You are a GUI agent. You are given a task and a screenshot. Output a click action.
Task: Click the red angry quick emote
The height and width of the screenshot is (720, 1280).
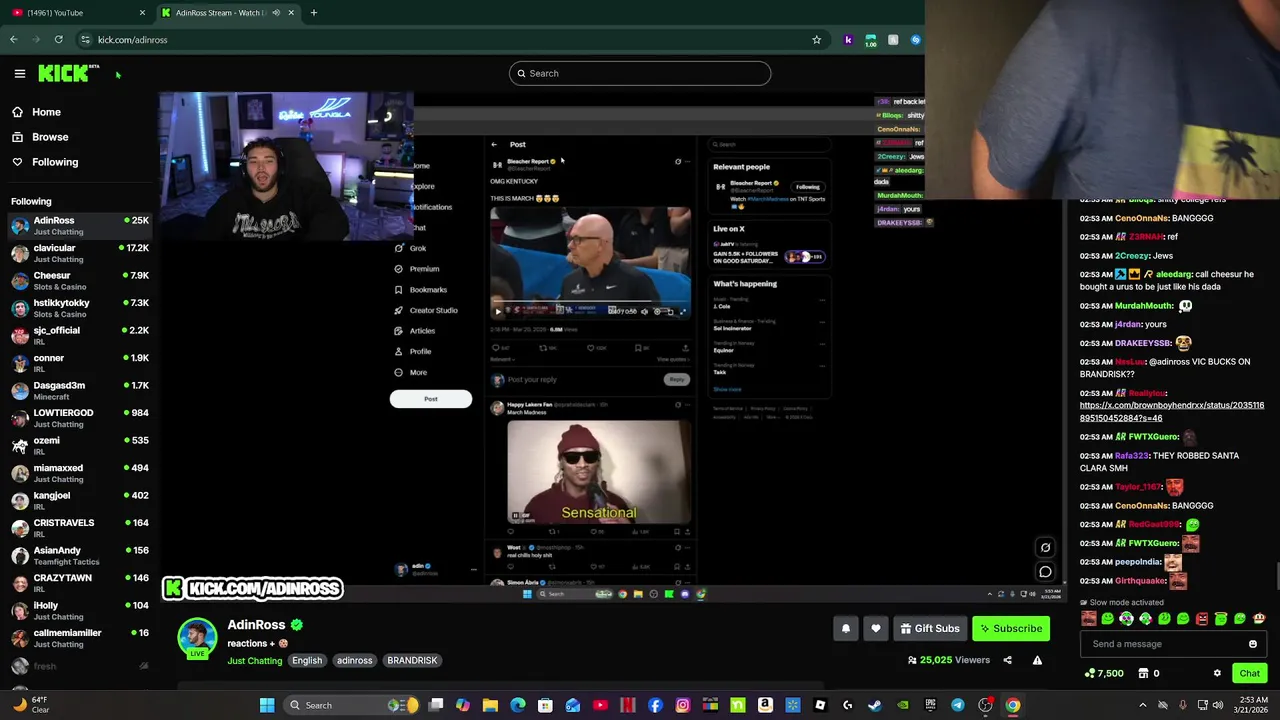pos(1202,619)
